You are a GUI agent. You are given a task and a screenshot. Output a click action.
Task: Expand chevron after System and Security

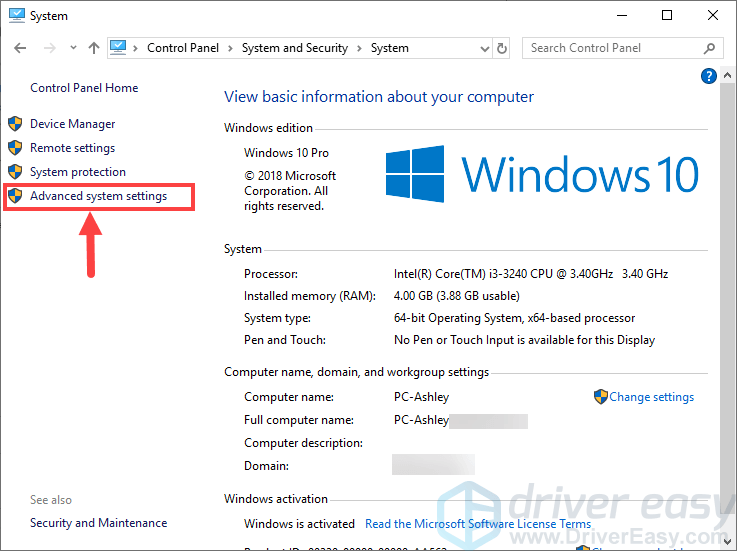point(360,48)
